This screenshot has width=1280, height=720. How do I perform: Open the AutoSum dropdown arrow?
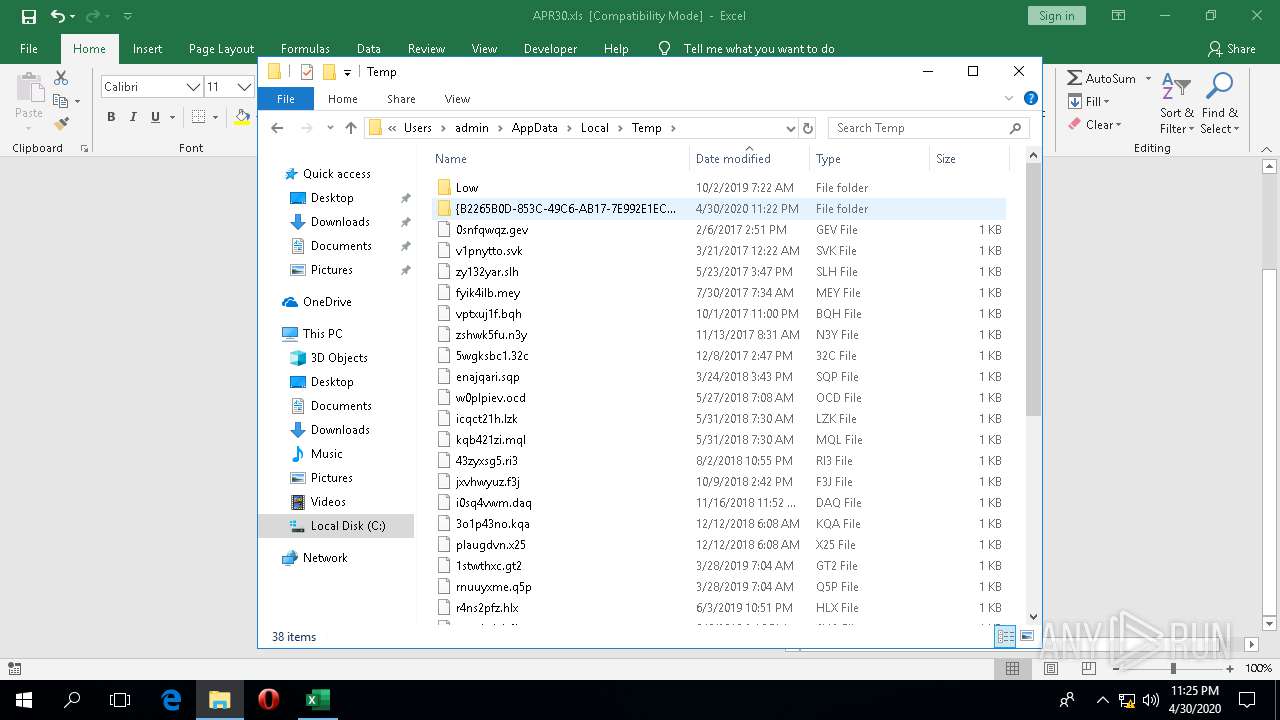click(x=1148, y=78)
